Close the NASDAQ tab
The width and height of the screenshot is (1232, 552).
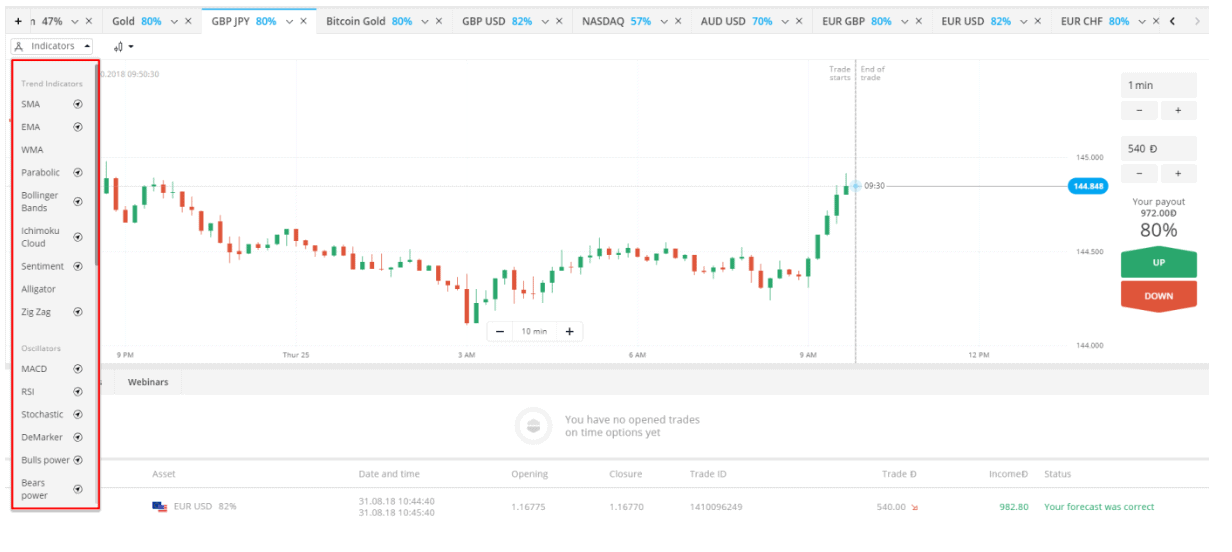click(677, 21)
